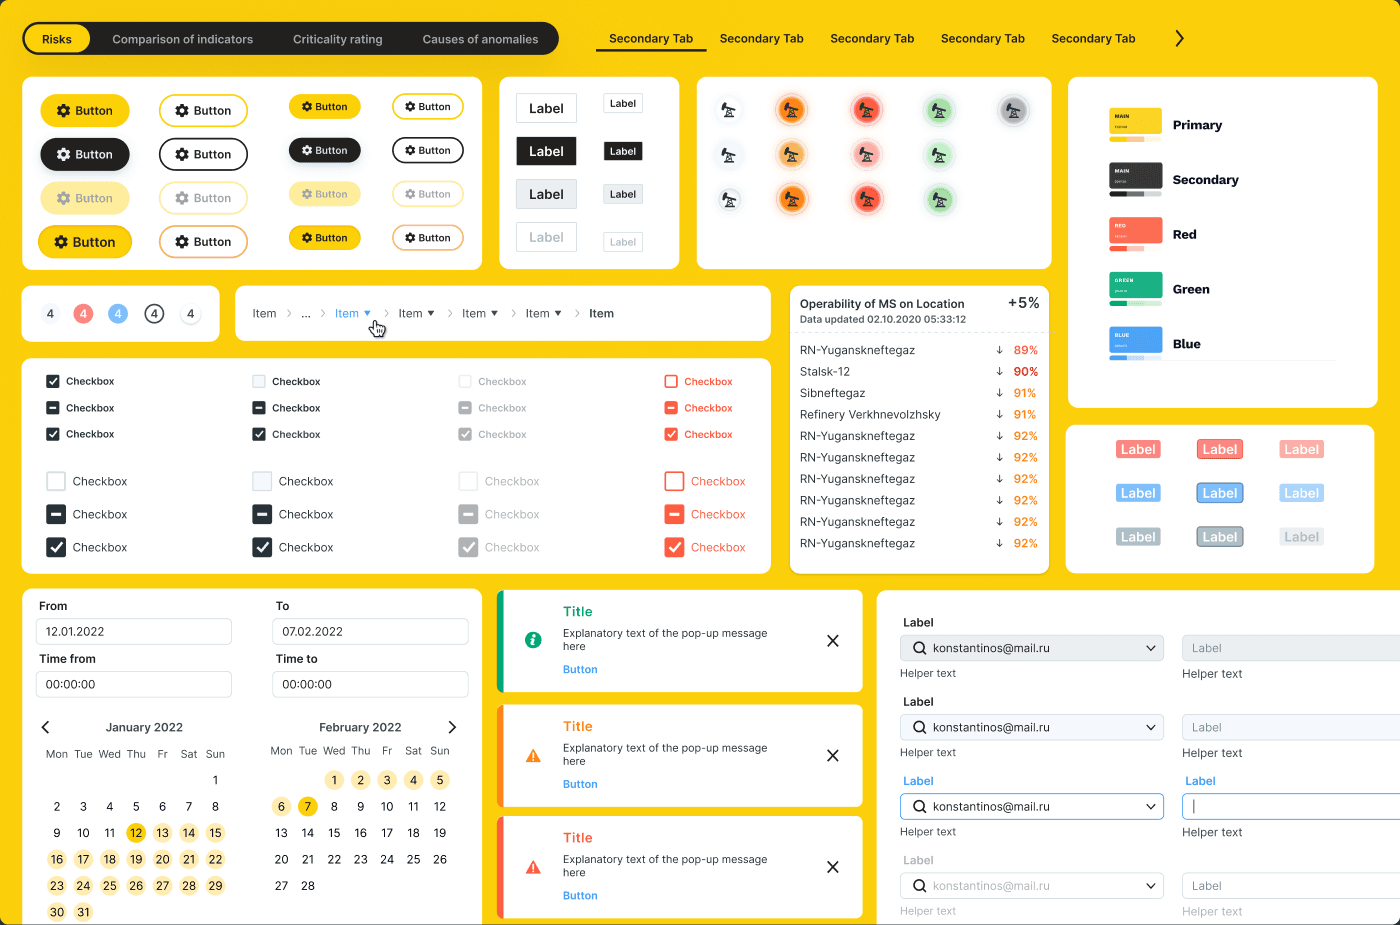1400x925 pixels.
Task: Click the down arrow in Stalsk-12 row
Action: 999,371
